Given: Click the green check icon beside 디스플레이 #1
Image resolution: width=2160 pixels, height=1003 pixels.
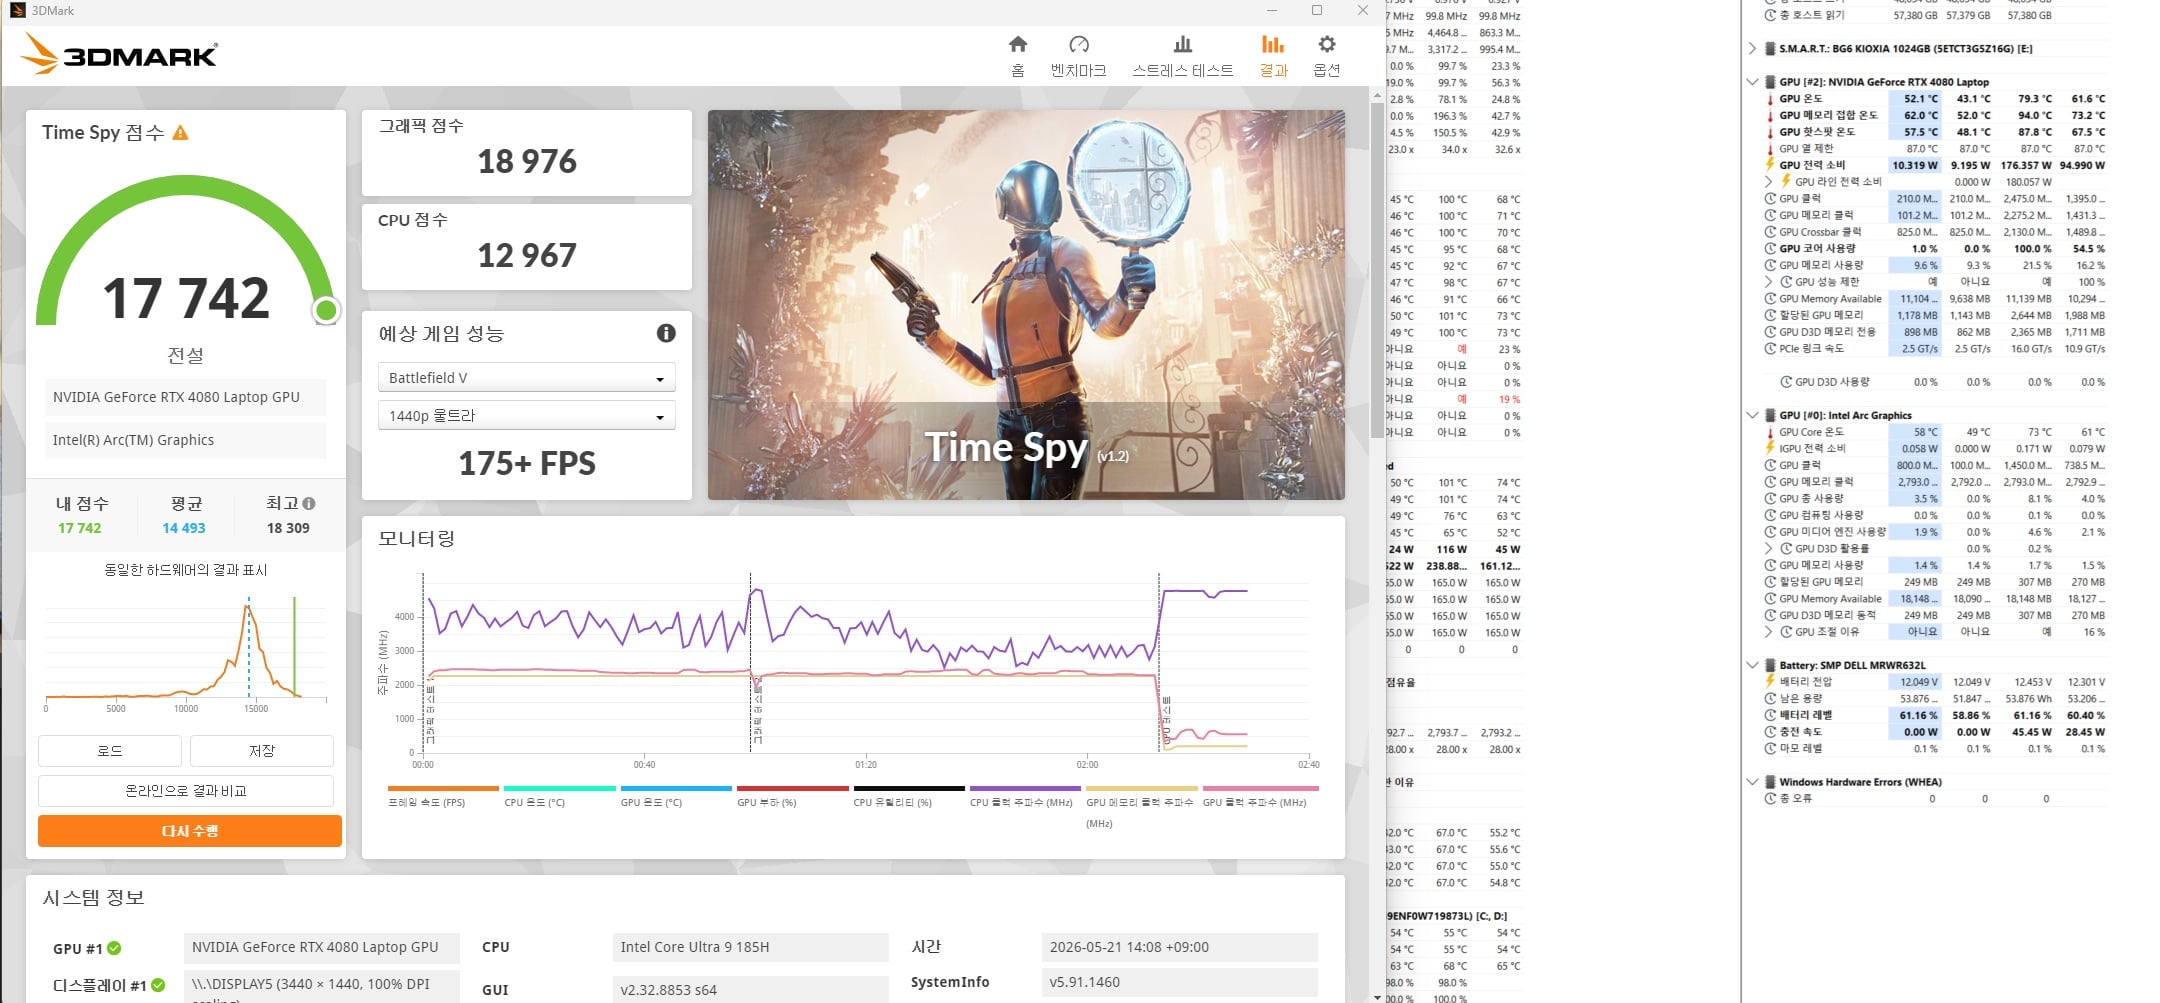Looking at the screenshot, I should 158,985.
